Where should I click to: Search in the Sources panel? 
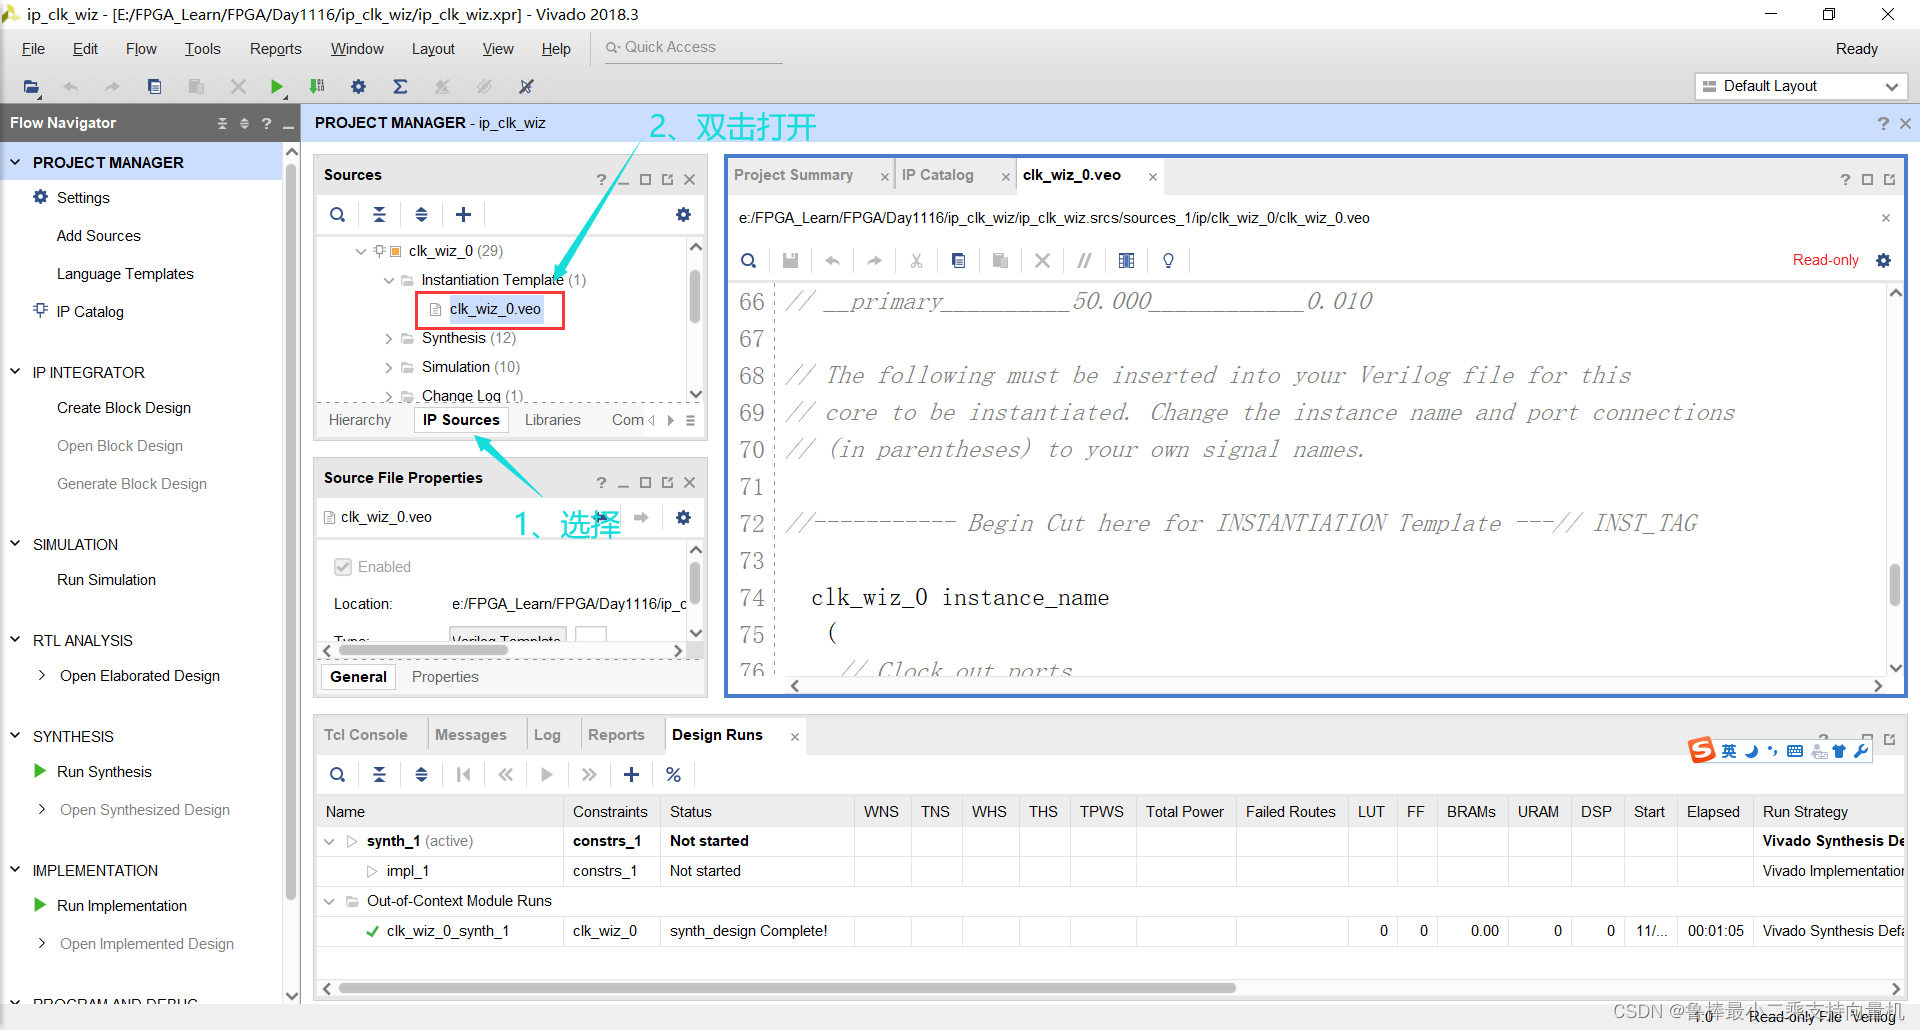pyautogui.click(x=338, y=214)
